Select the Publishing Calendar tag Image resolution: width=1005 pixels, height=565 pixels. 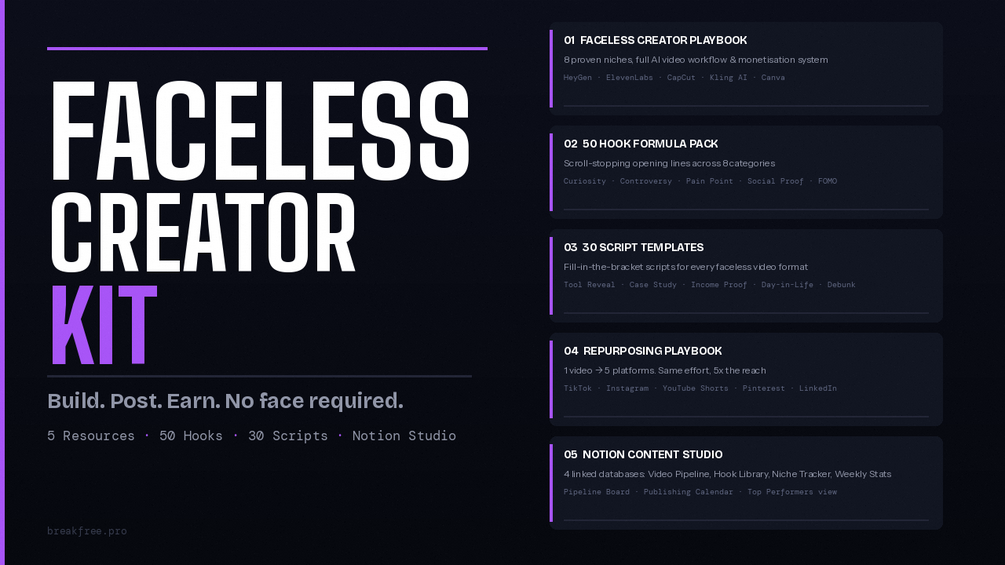click(688, 492)
